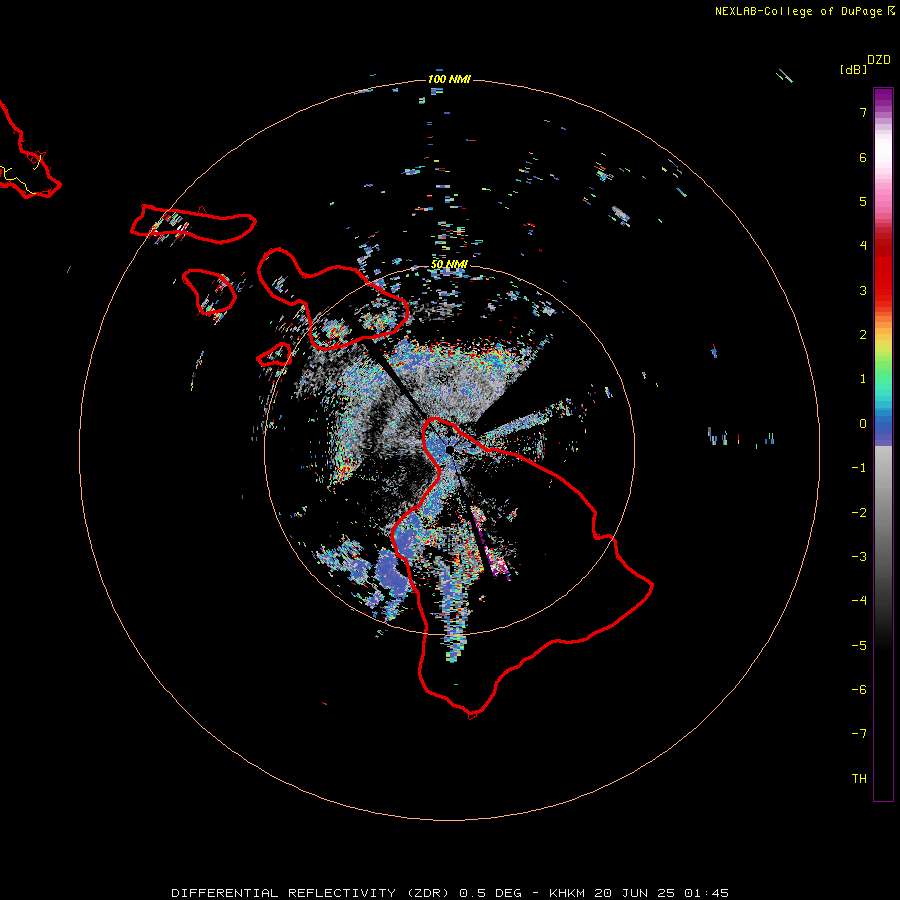Click the -5 value on color scale

tap(859, 646)
